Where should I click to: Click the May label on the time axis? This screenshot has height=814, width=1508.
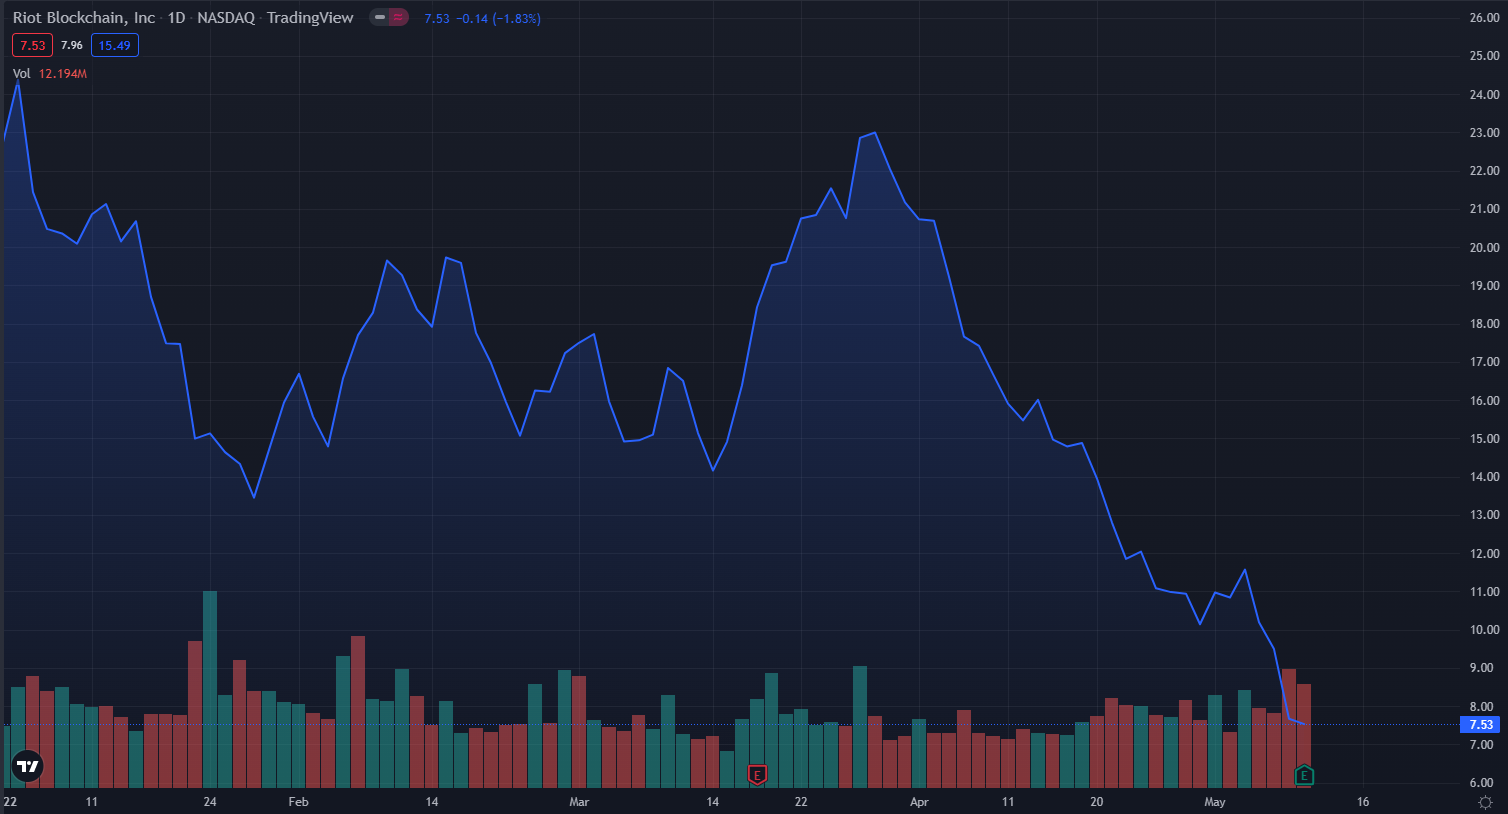pos(1215,802)
